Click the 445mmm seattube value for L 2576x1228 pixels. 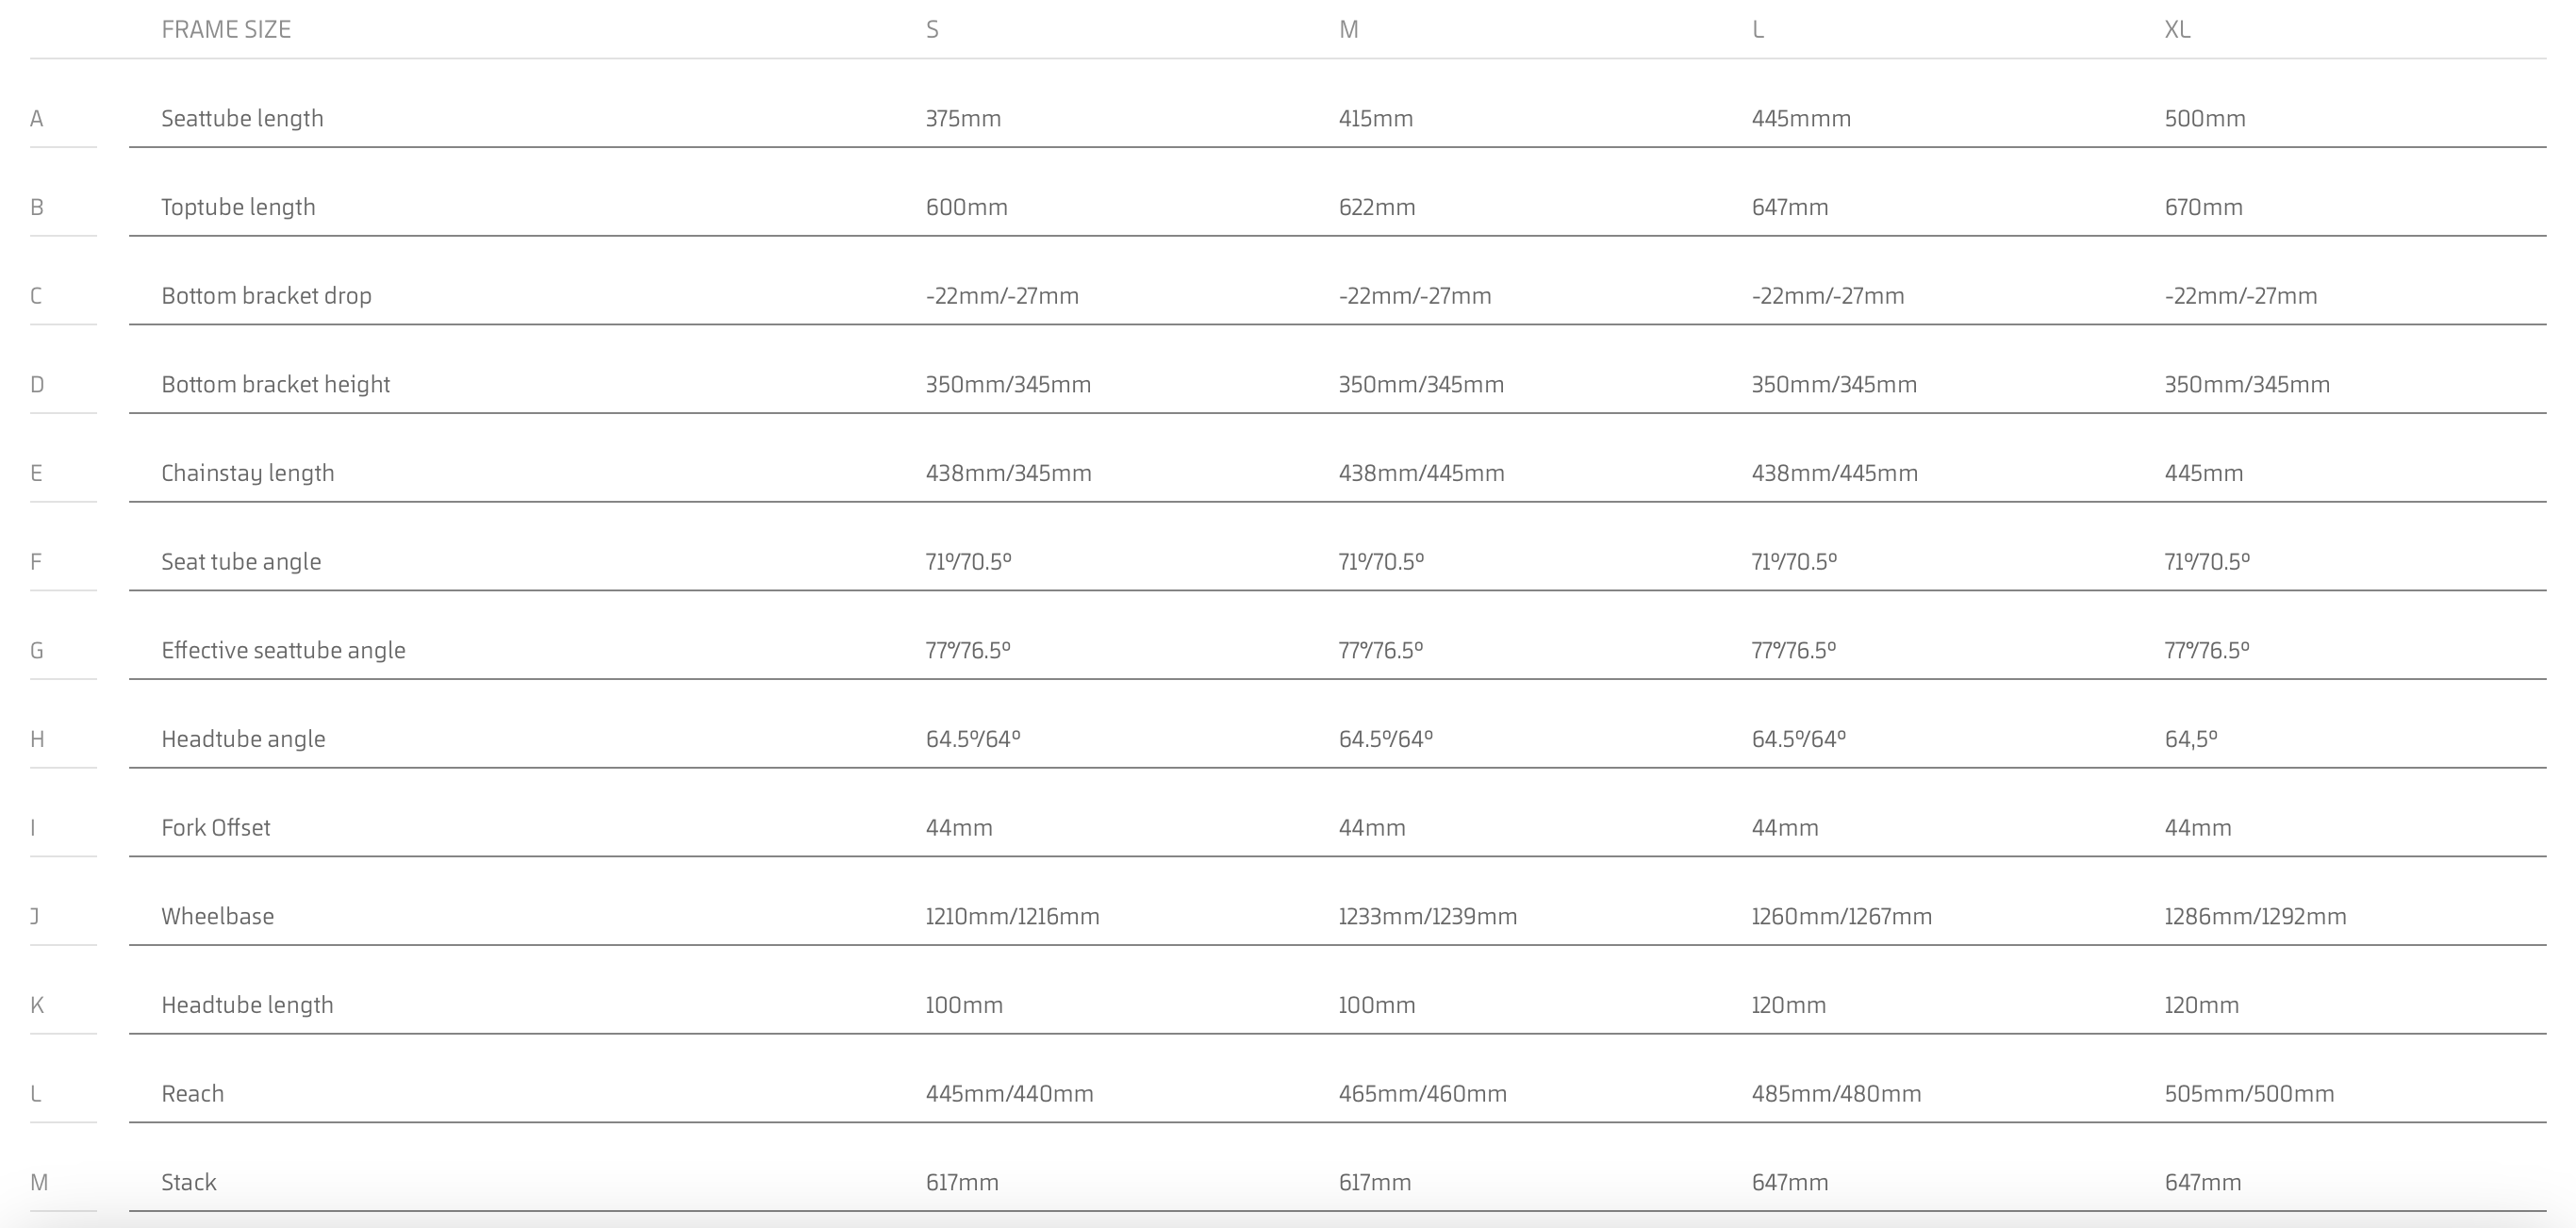click(1801, 119)
